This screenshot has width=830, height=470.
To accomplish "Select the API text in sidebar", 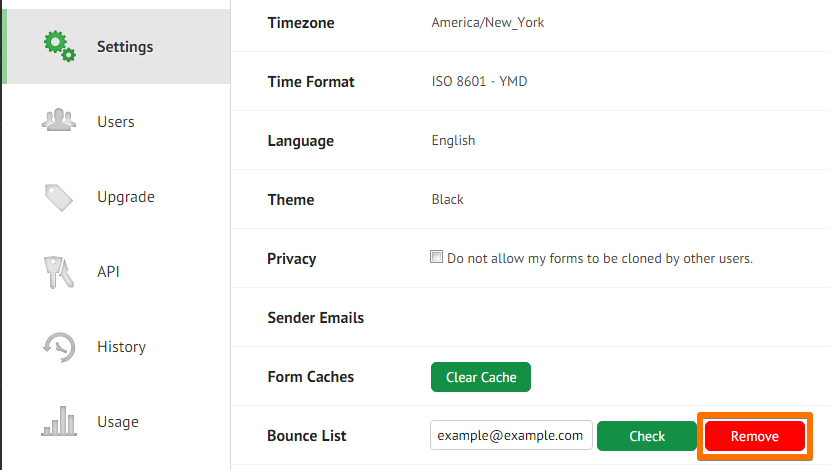I will (108, 272).
